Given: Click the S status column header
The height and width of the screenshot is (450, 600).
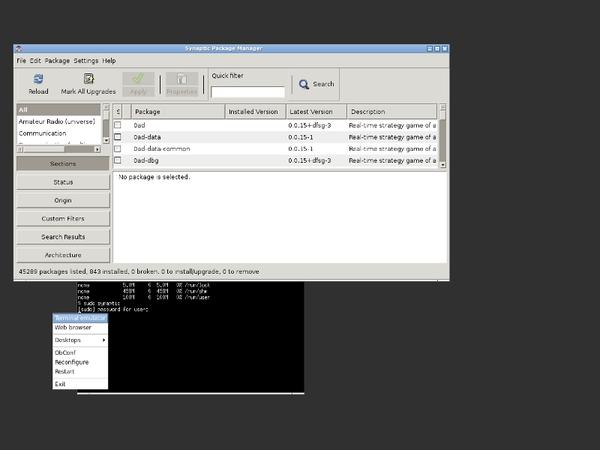Looking at the screenshot, I should pos(118,112).
